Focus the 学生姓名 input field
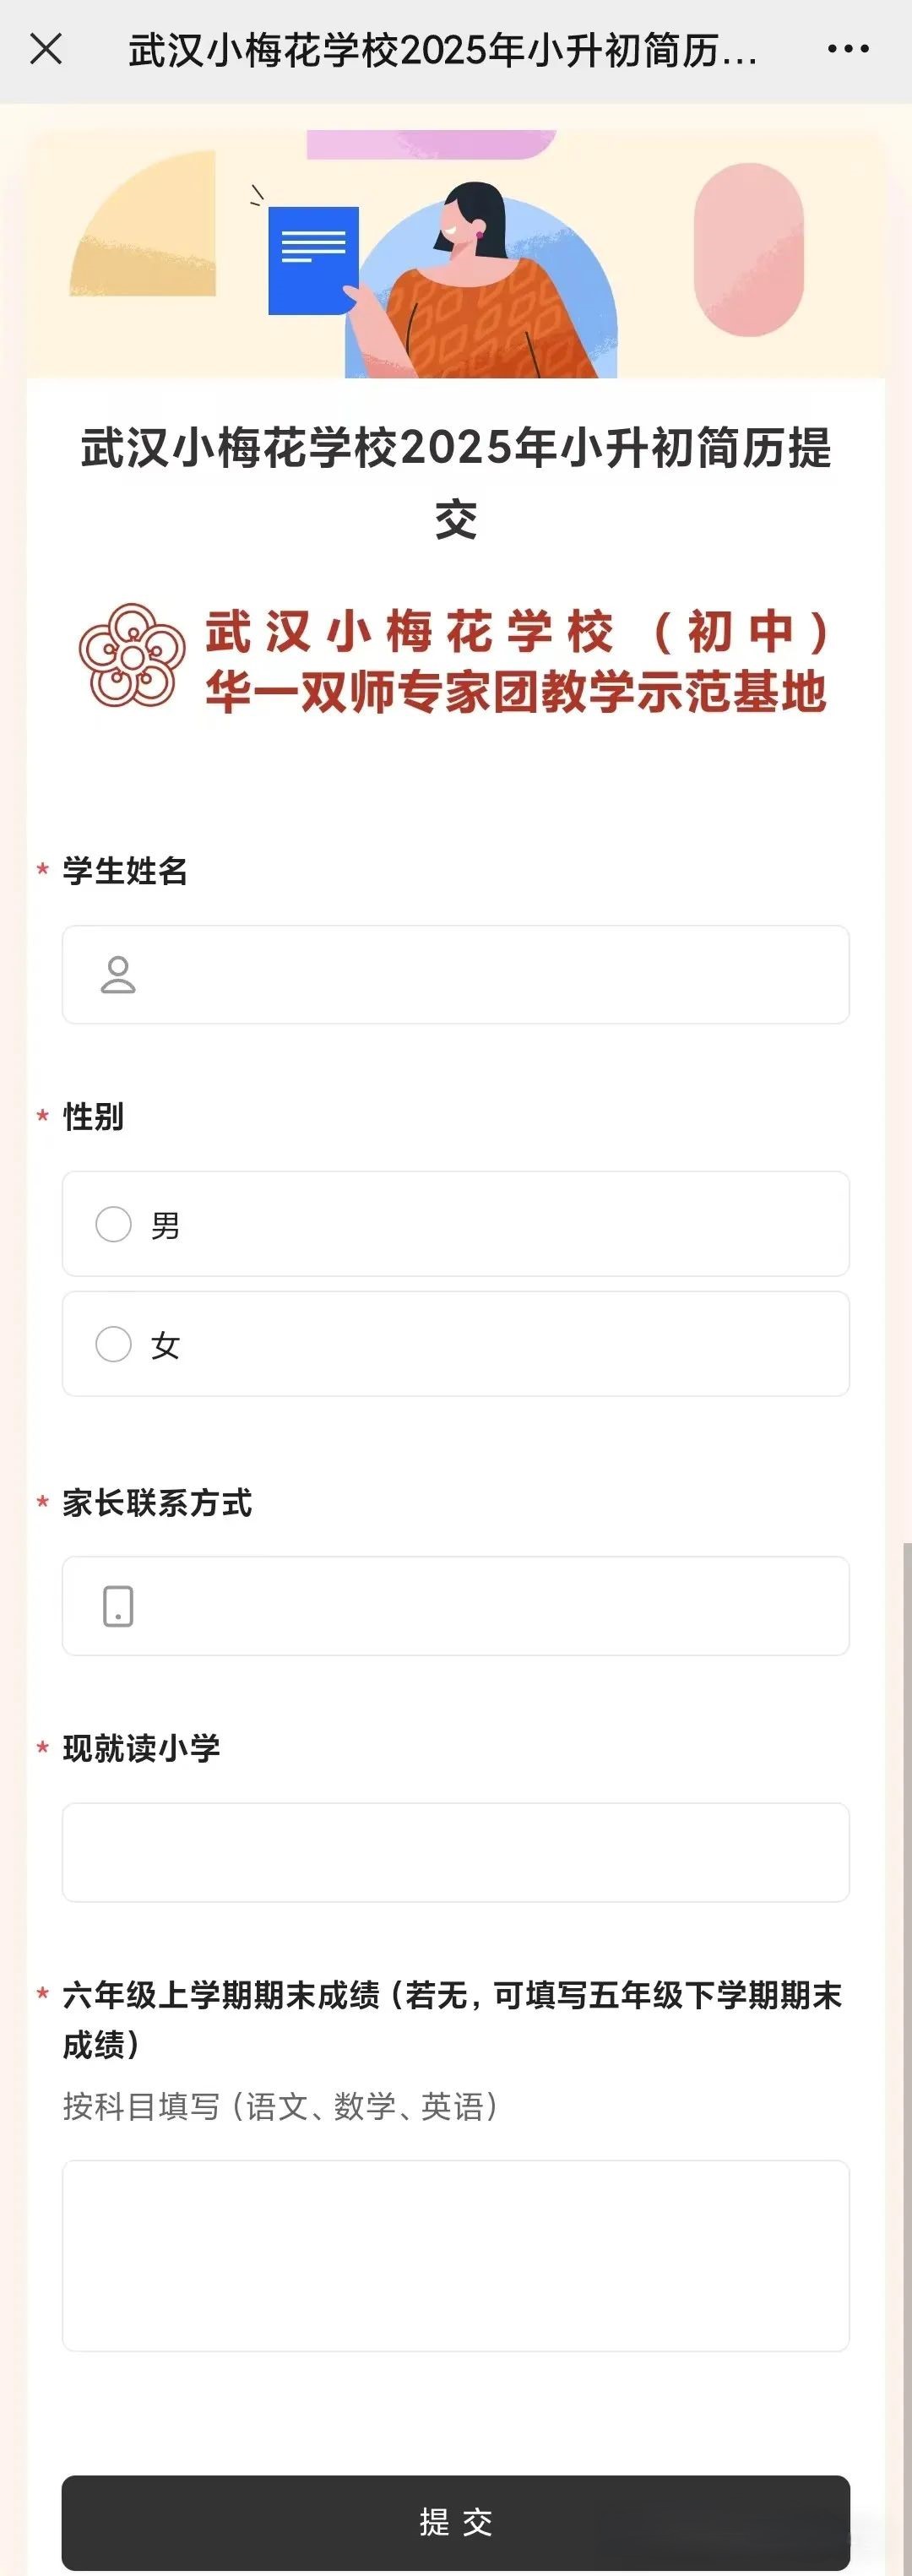Viewport: 912px width, 2576px height. (456, 975)
